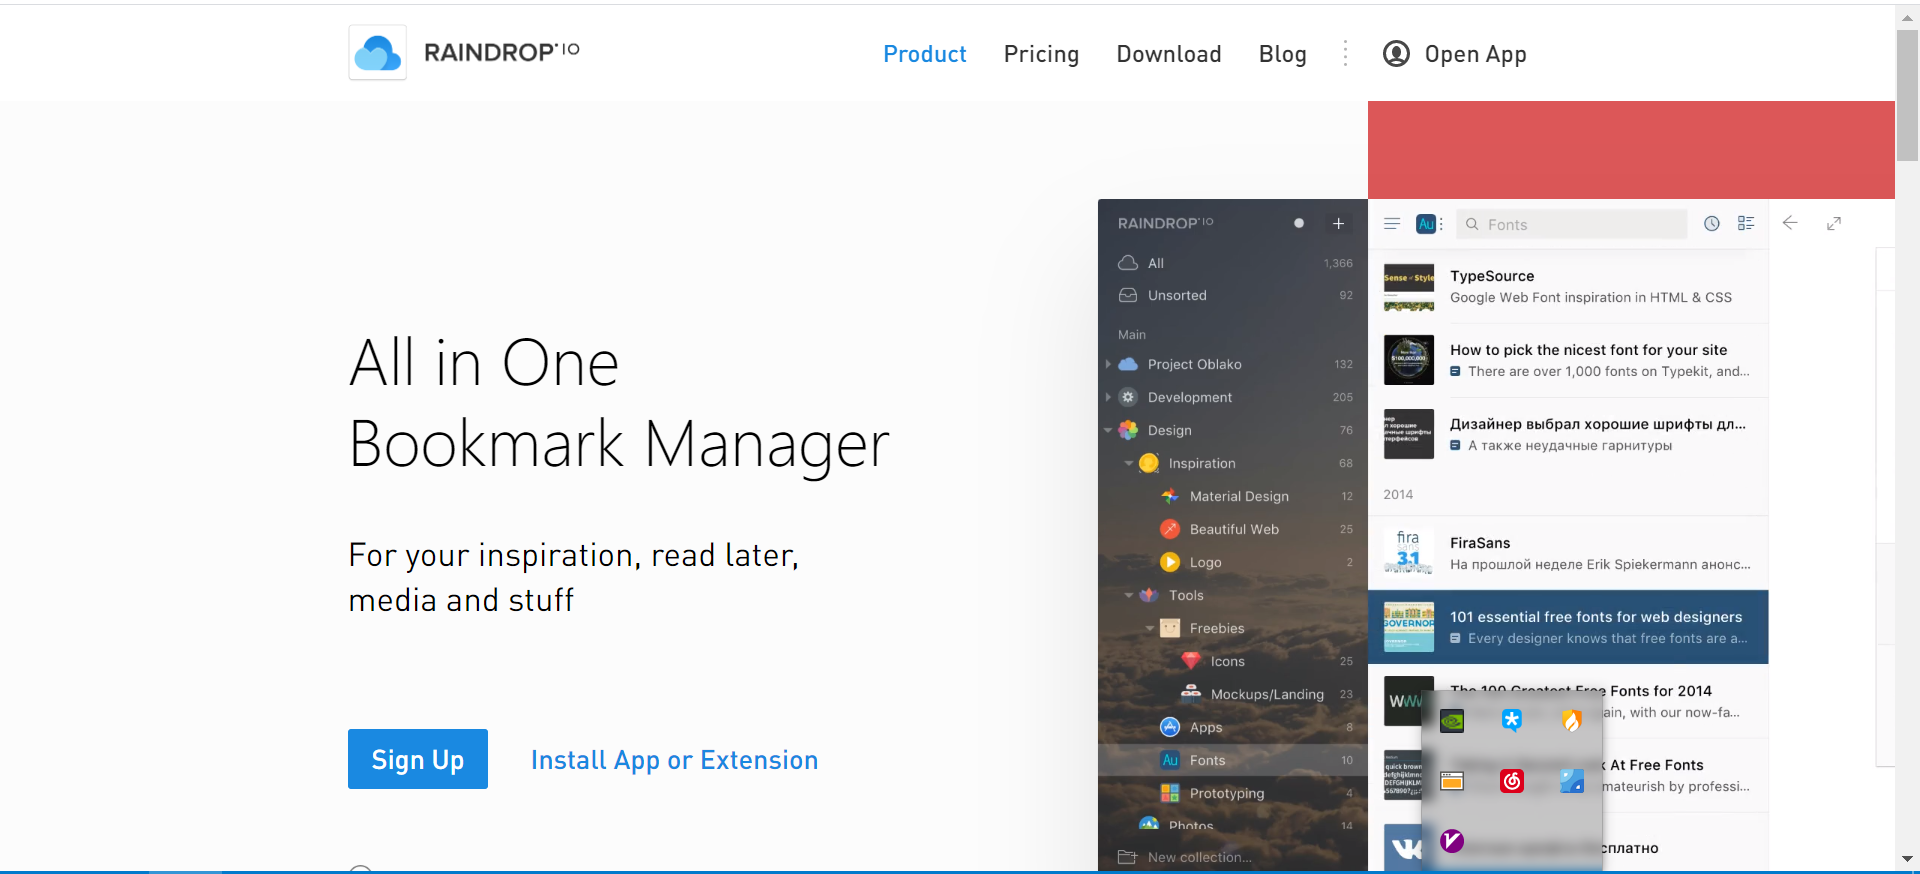This screenshot has width=1920, height=874.
Task: Click the cloud icon next to All
Action: click(x=1128, y=263)
